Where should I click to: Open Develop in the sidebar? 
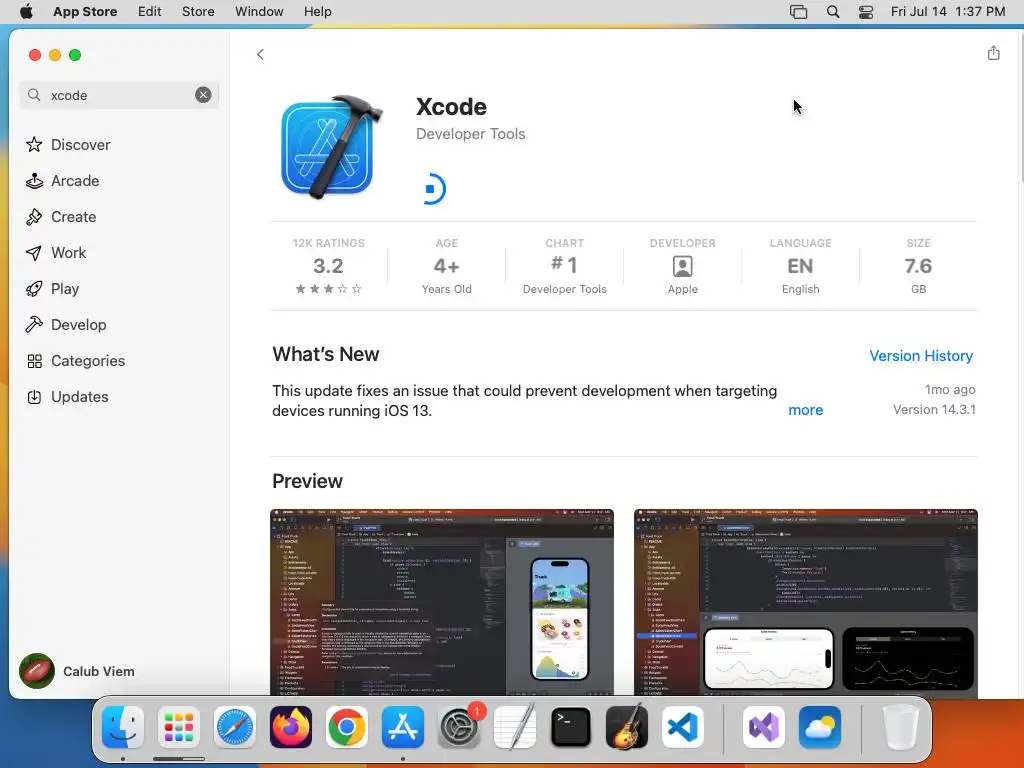pyautogui.click(x=66, y=325)
